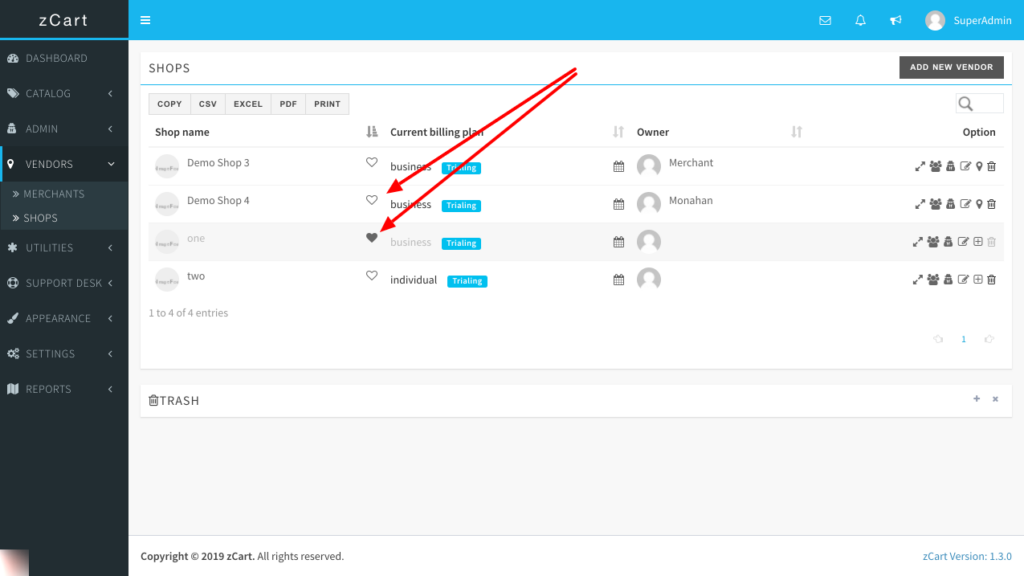Open the mail messages icon in header
Viewport: 1024px width, 576px height.
tap(825, 20)
